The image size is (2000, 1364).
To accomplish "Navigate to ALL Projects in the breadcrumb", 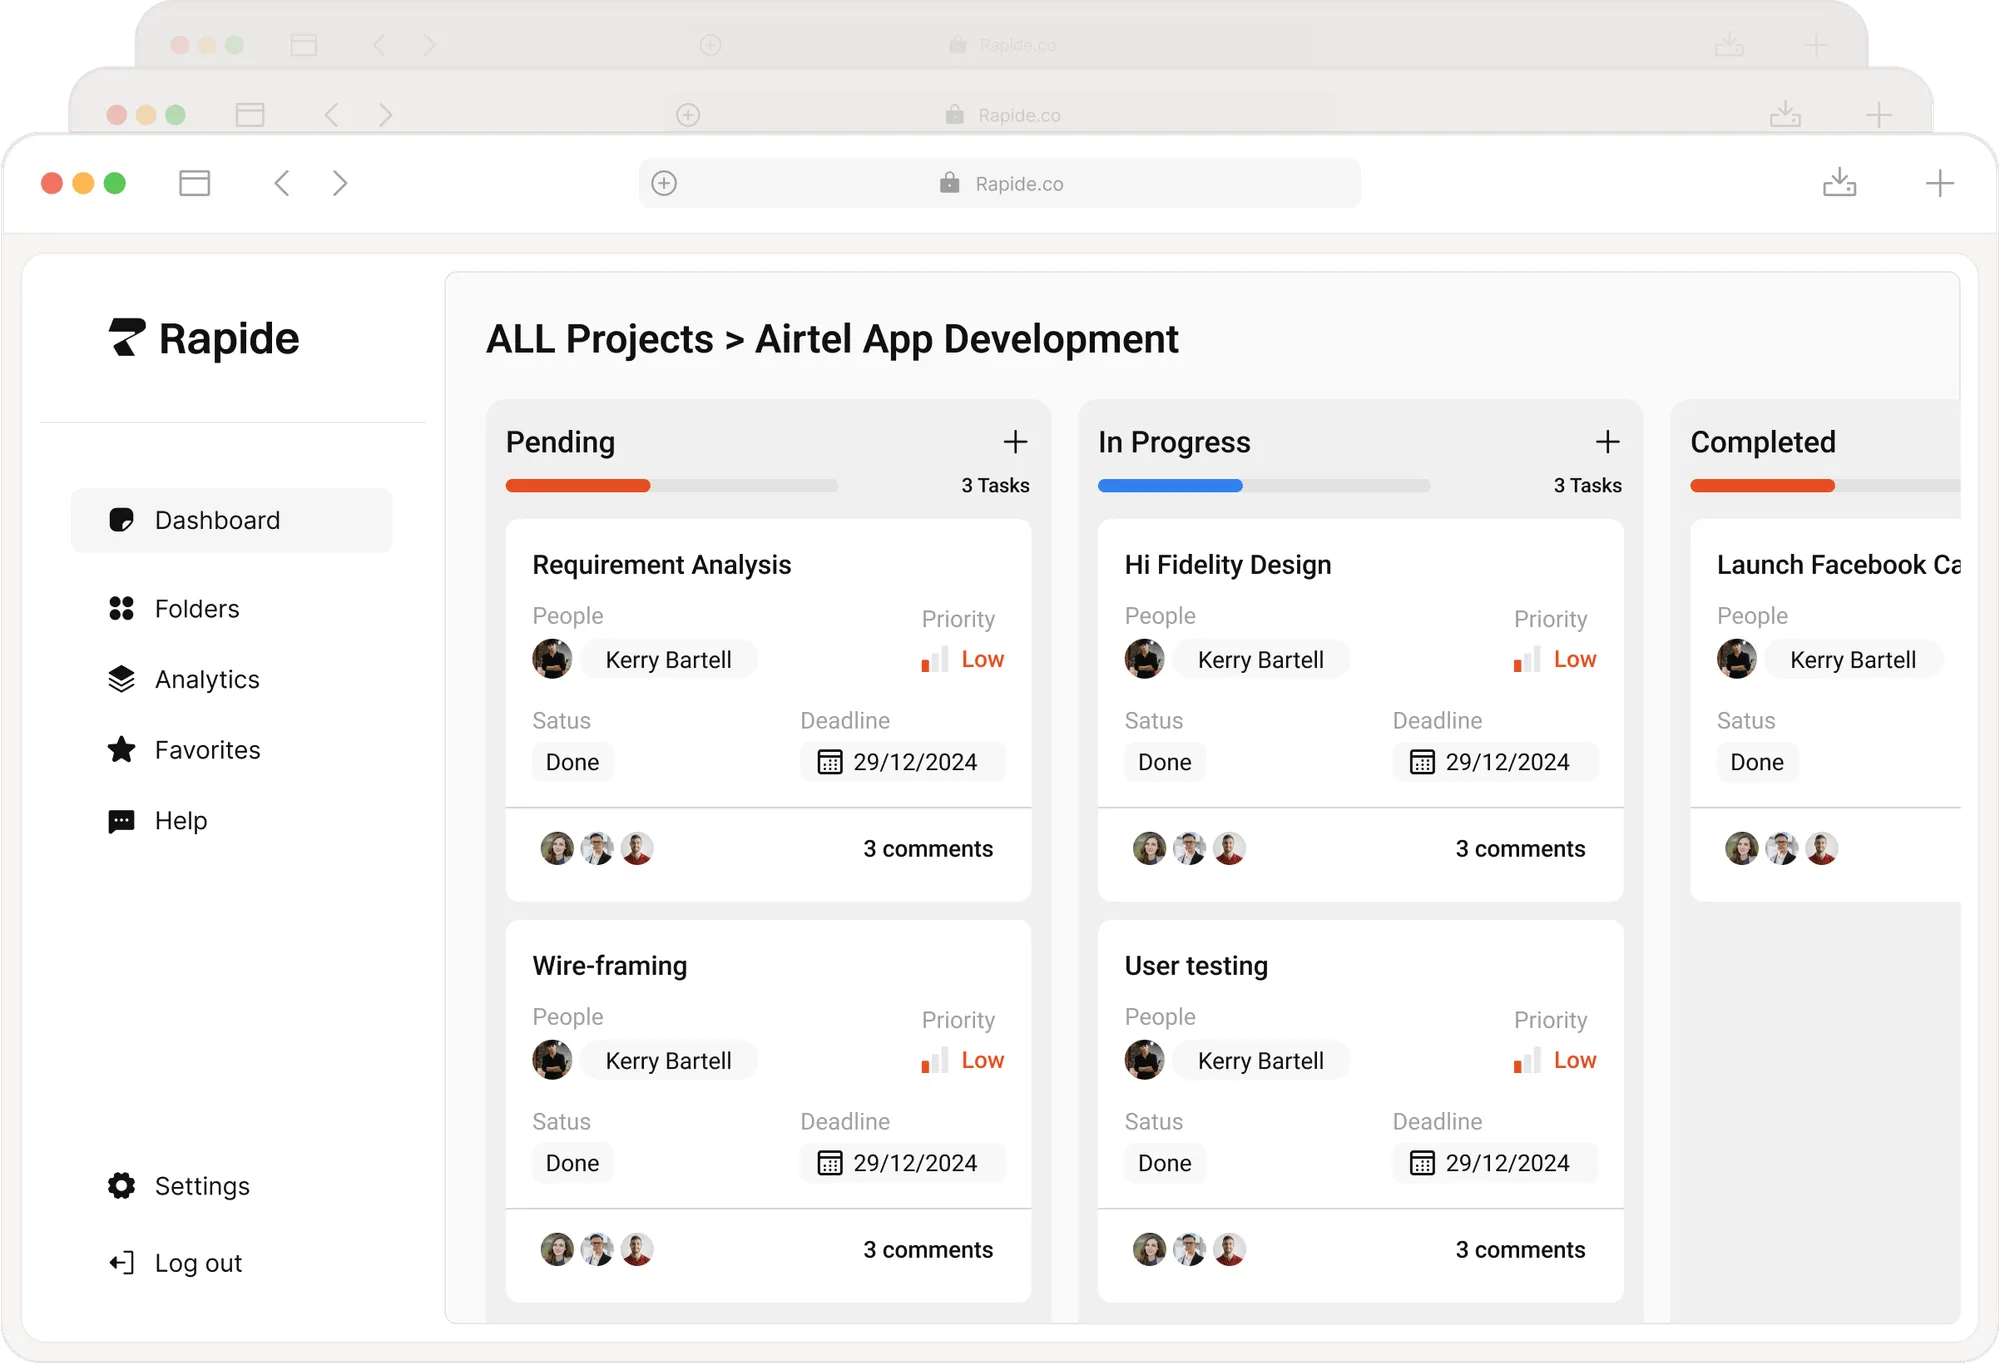I will pos(597,339).
